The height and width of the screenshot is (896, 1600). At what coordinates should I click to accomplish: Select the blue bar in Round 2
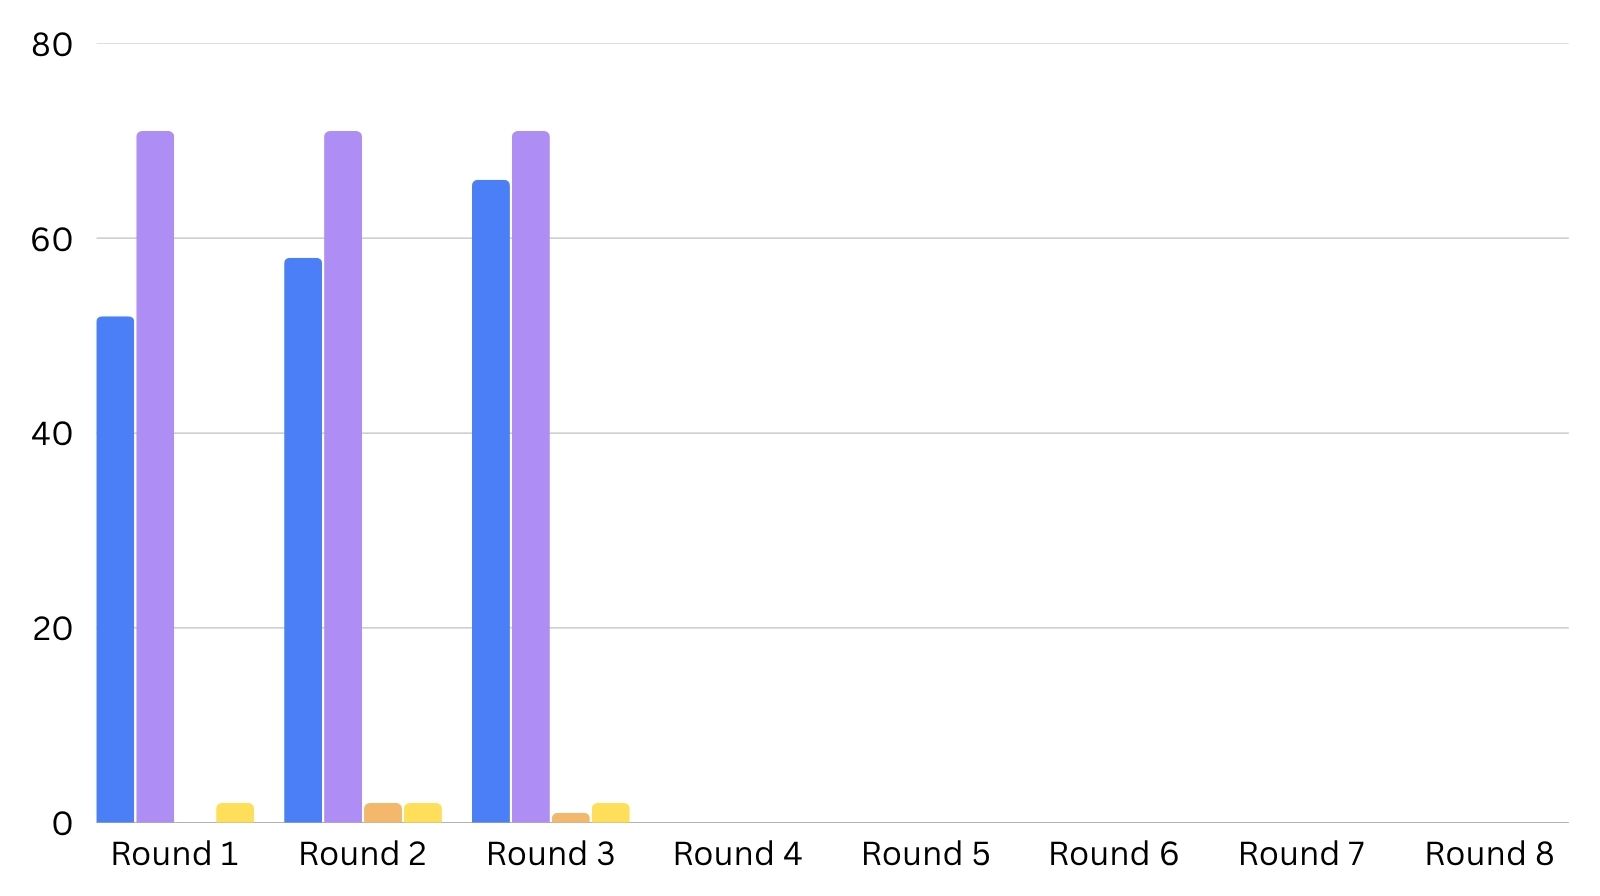click(x=303, y=541)
